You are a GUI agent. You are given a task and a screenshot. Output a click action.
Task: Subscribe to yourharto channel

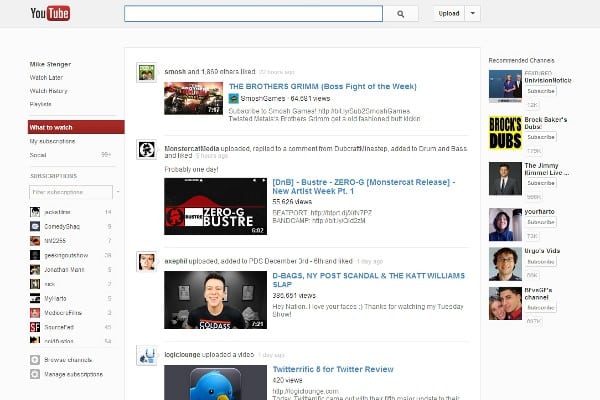[x=541, y=222]
